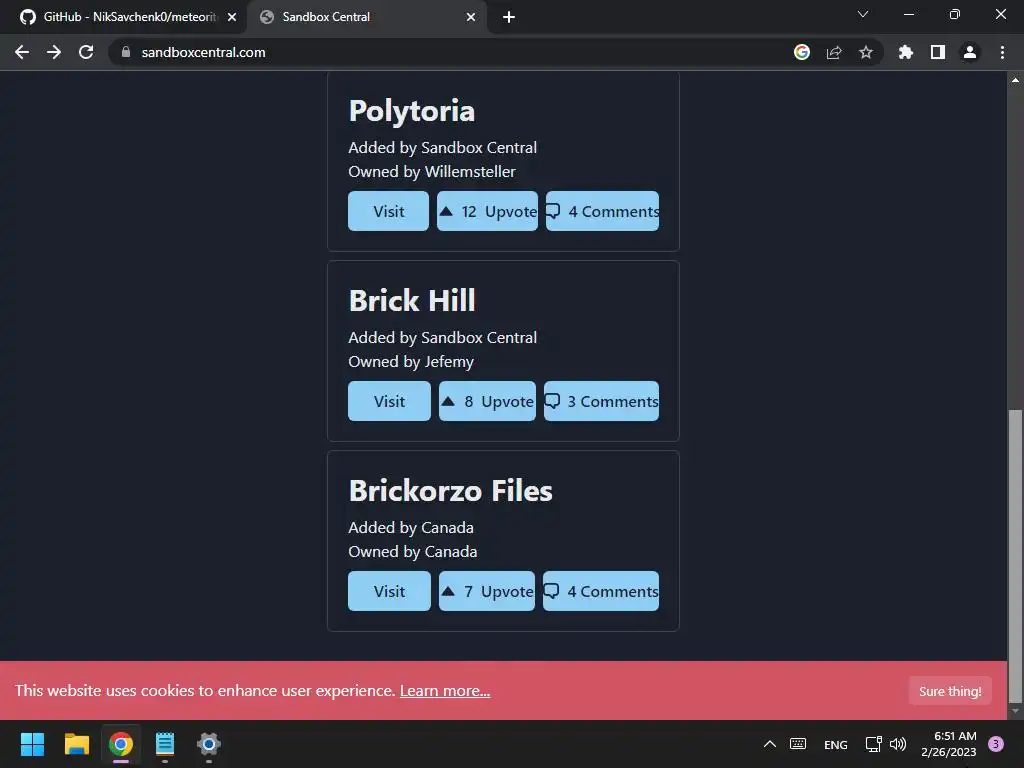1024x768 pixels.
Task: Show hidden system tray icons
Action: tap(770, 744)
